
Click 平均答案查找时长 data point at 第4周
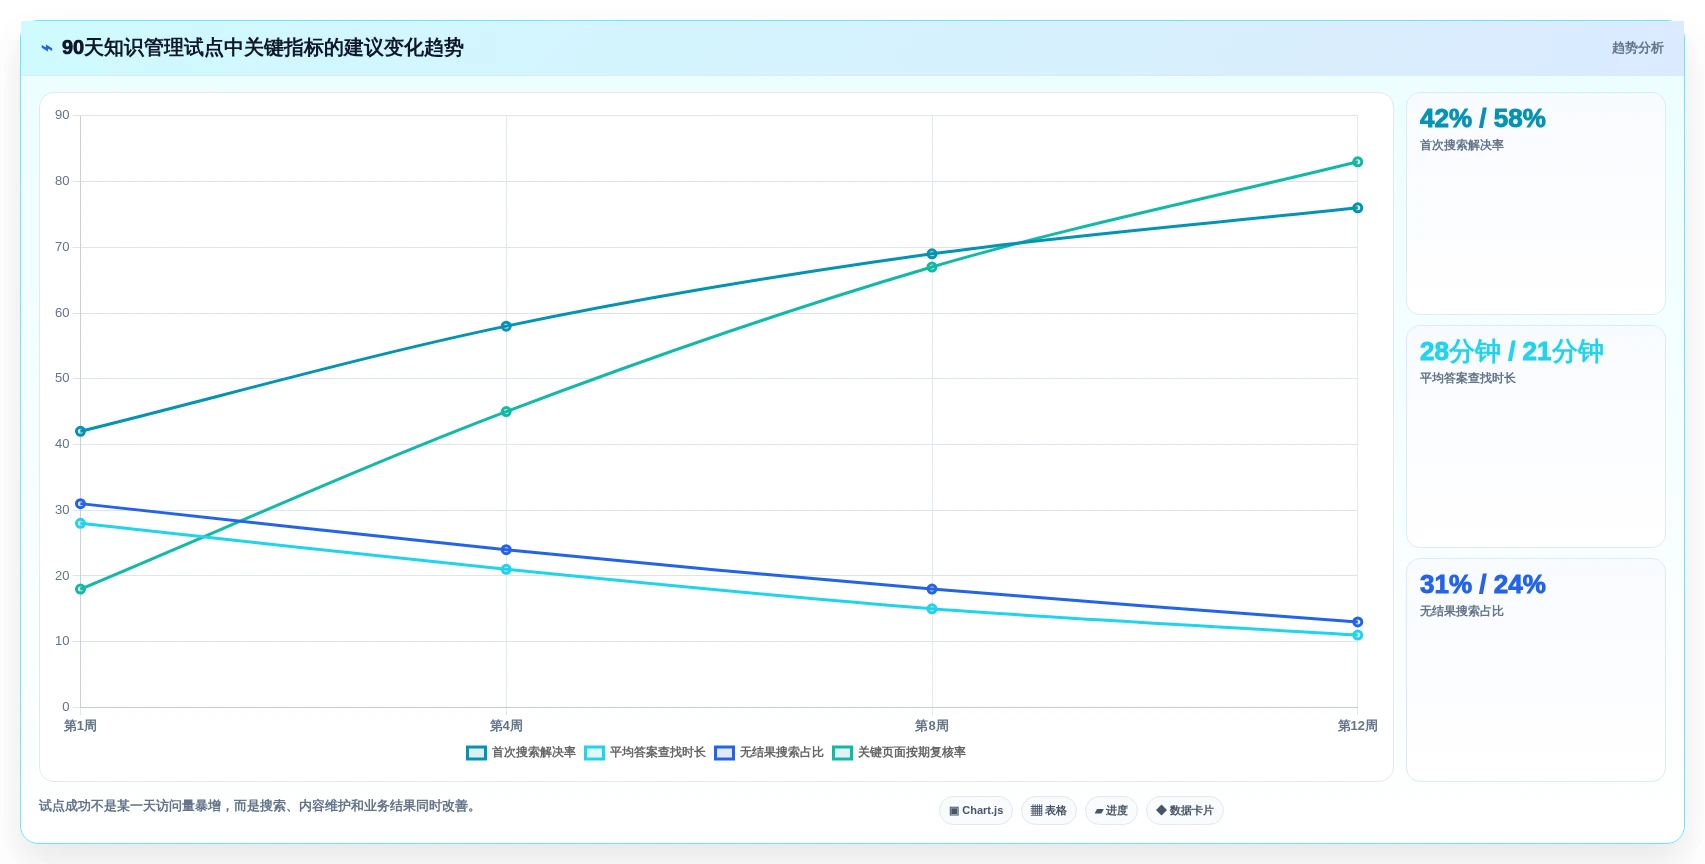(506, 570)
